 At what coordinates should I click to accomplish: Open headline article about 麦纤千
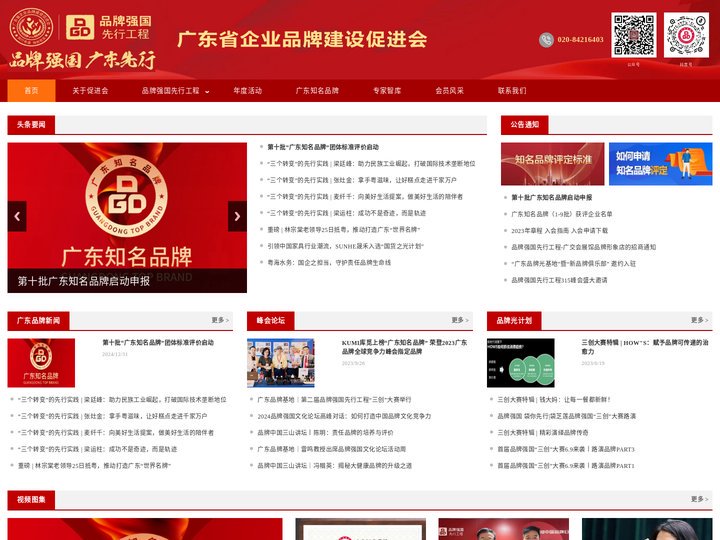point(365,197)
